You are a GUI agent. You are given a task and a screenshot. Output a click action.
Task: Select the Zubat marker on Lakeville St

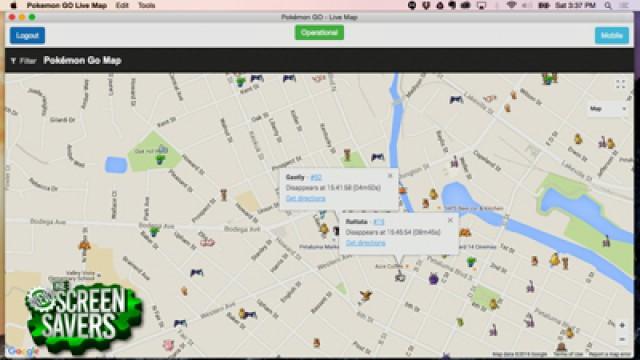tap(456, 99)
